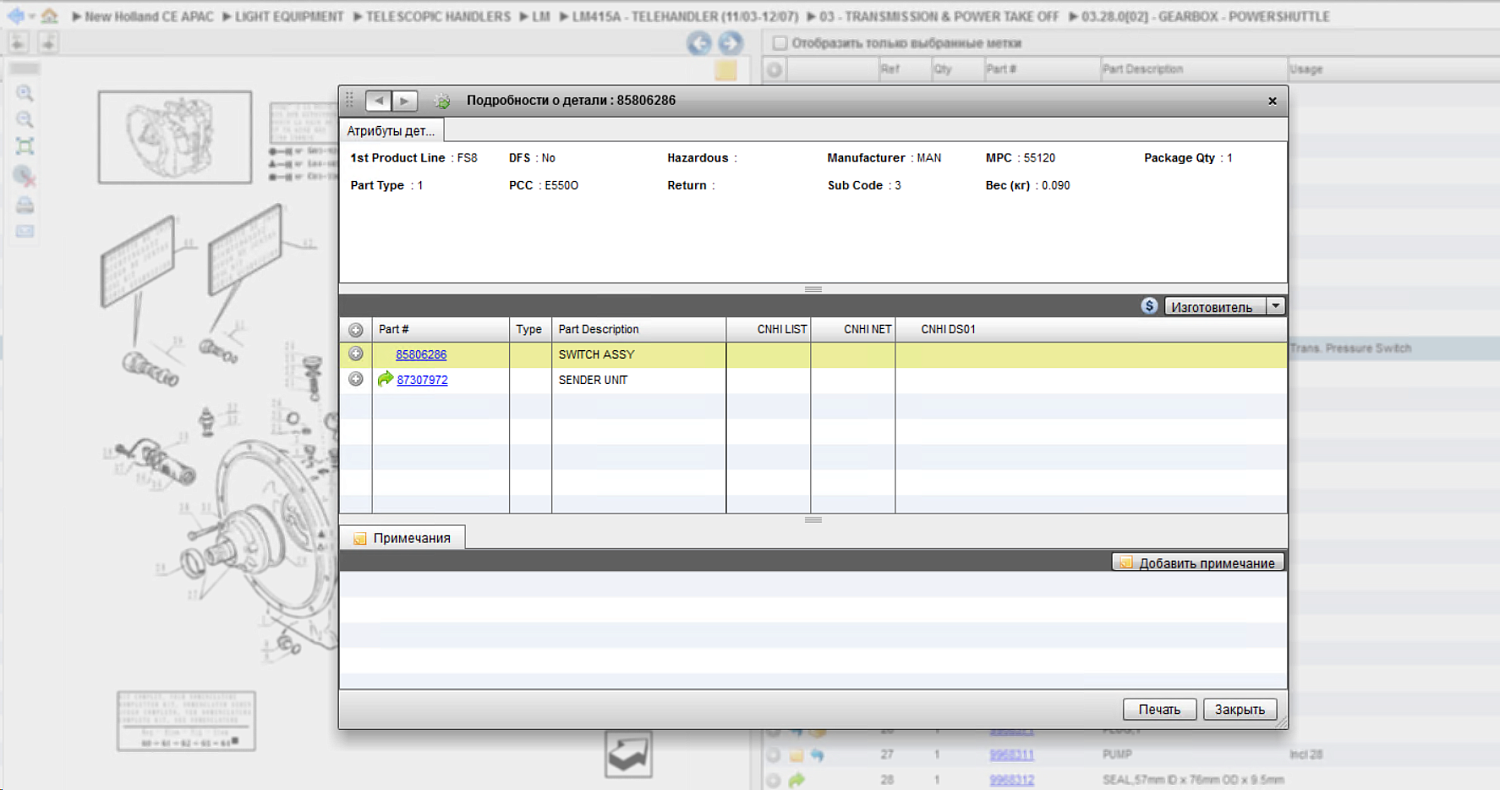Viewport: 1500px width, 790px height.
Task: Click the 'New Holland CE APAC' breadcrumb
Action: (149, 17)
